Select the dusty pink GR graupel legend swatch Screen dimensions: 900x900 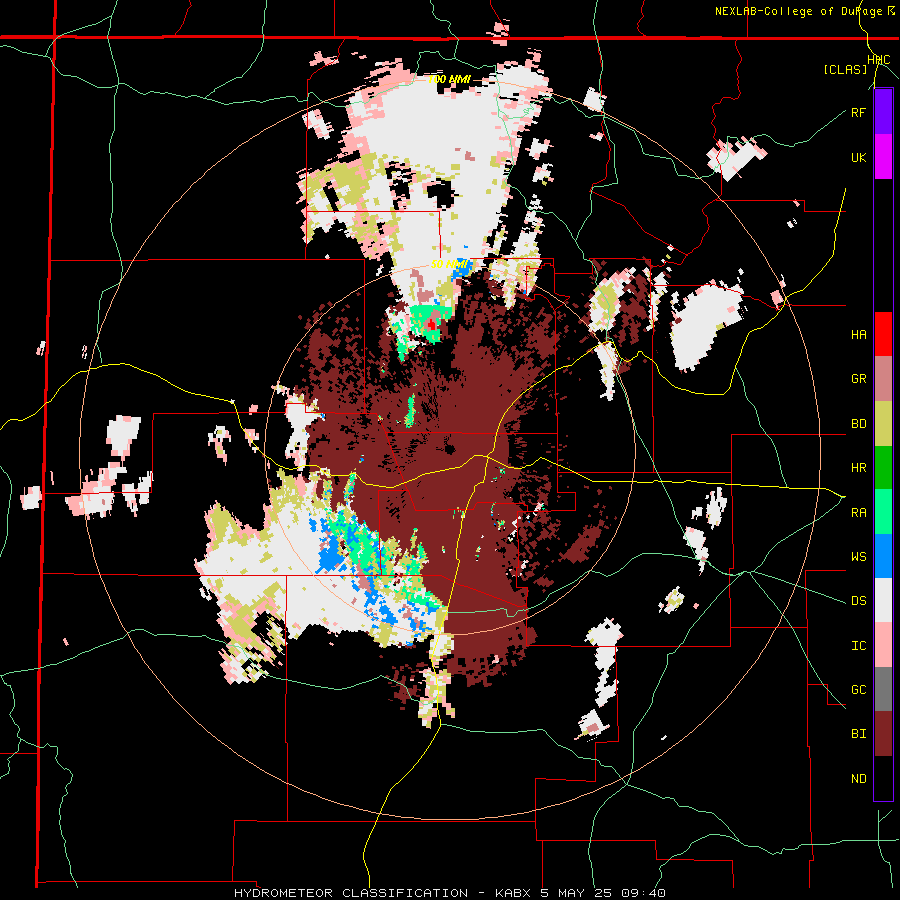tap(883, 379)
